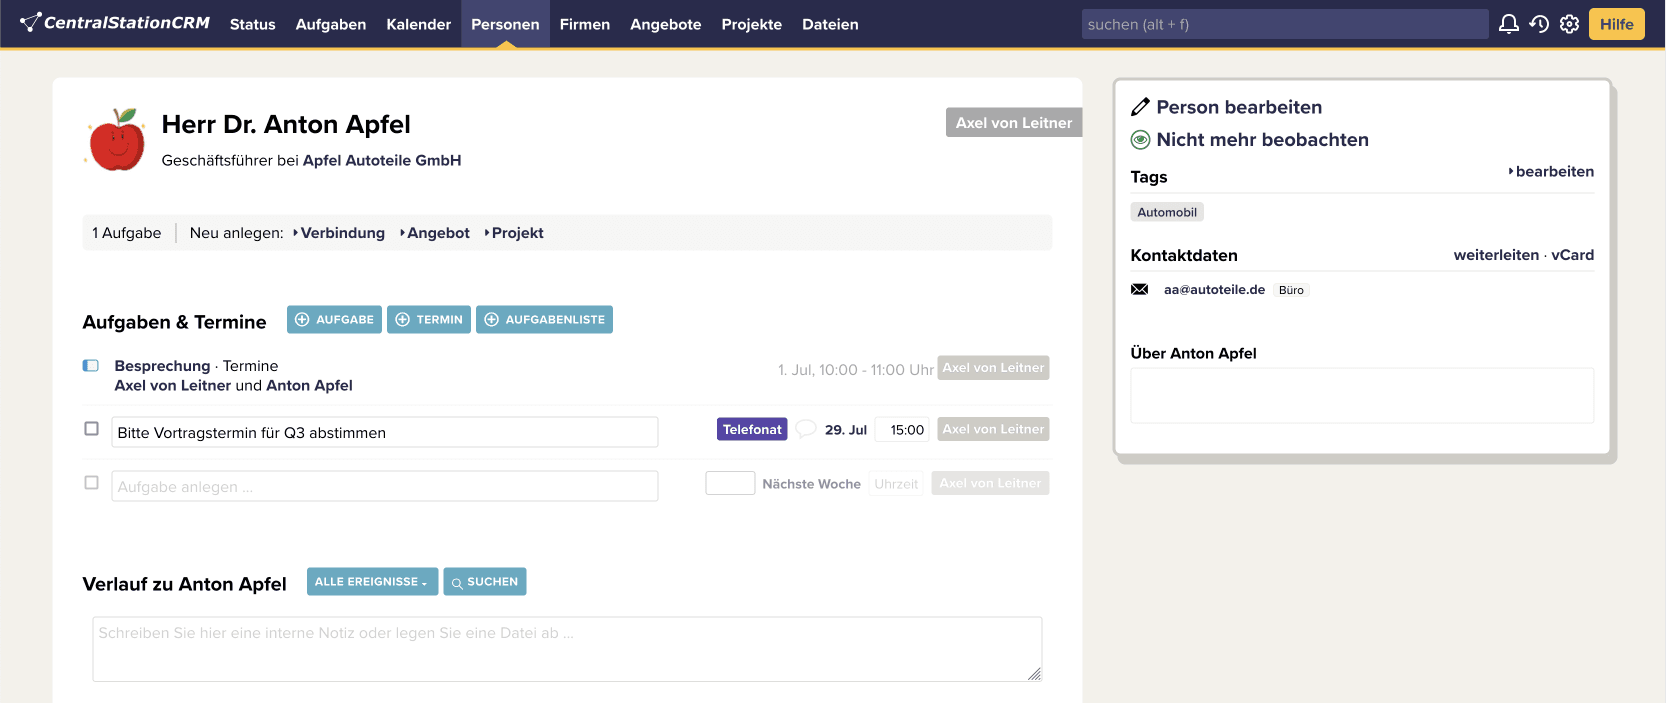Viewport: 1666px width, 703px height.
Task: Click the internal note text area
Action: (x=567, y=649)
